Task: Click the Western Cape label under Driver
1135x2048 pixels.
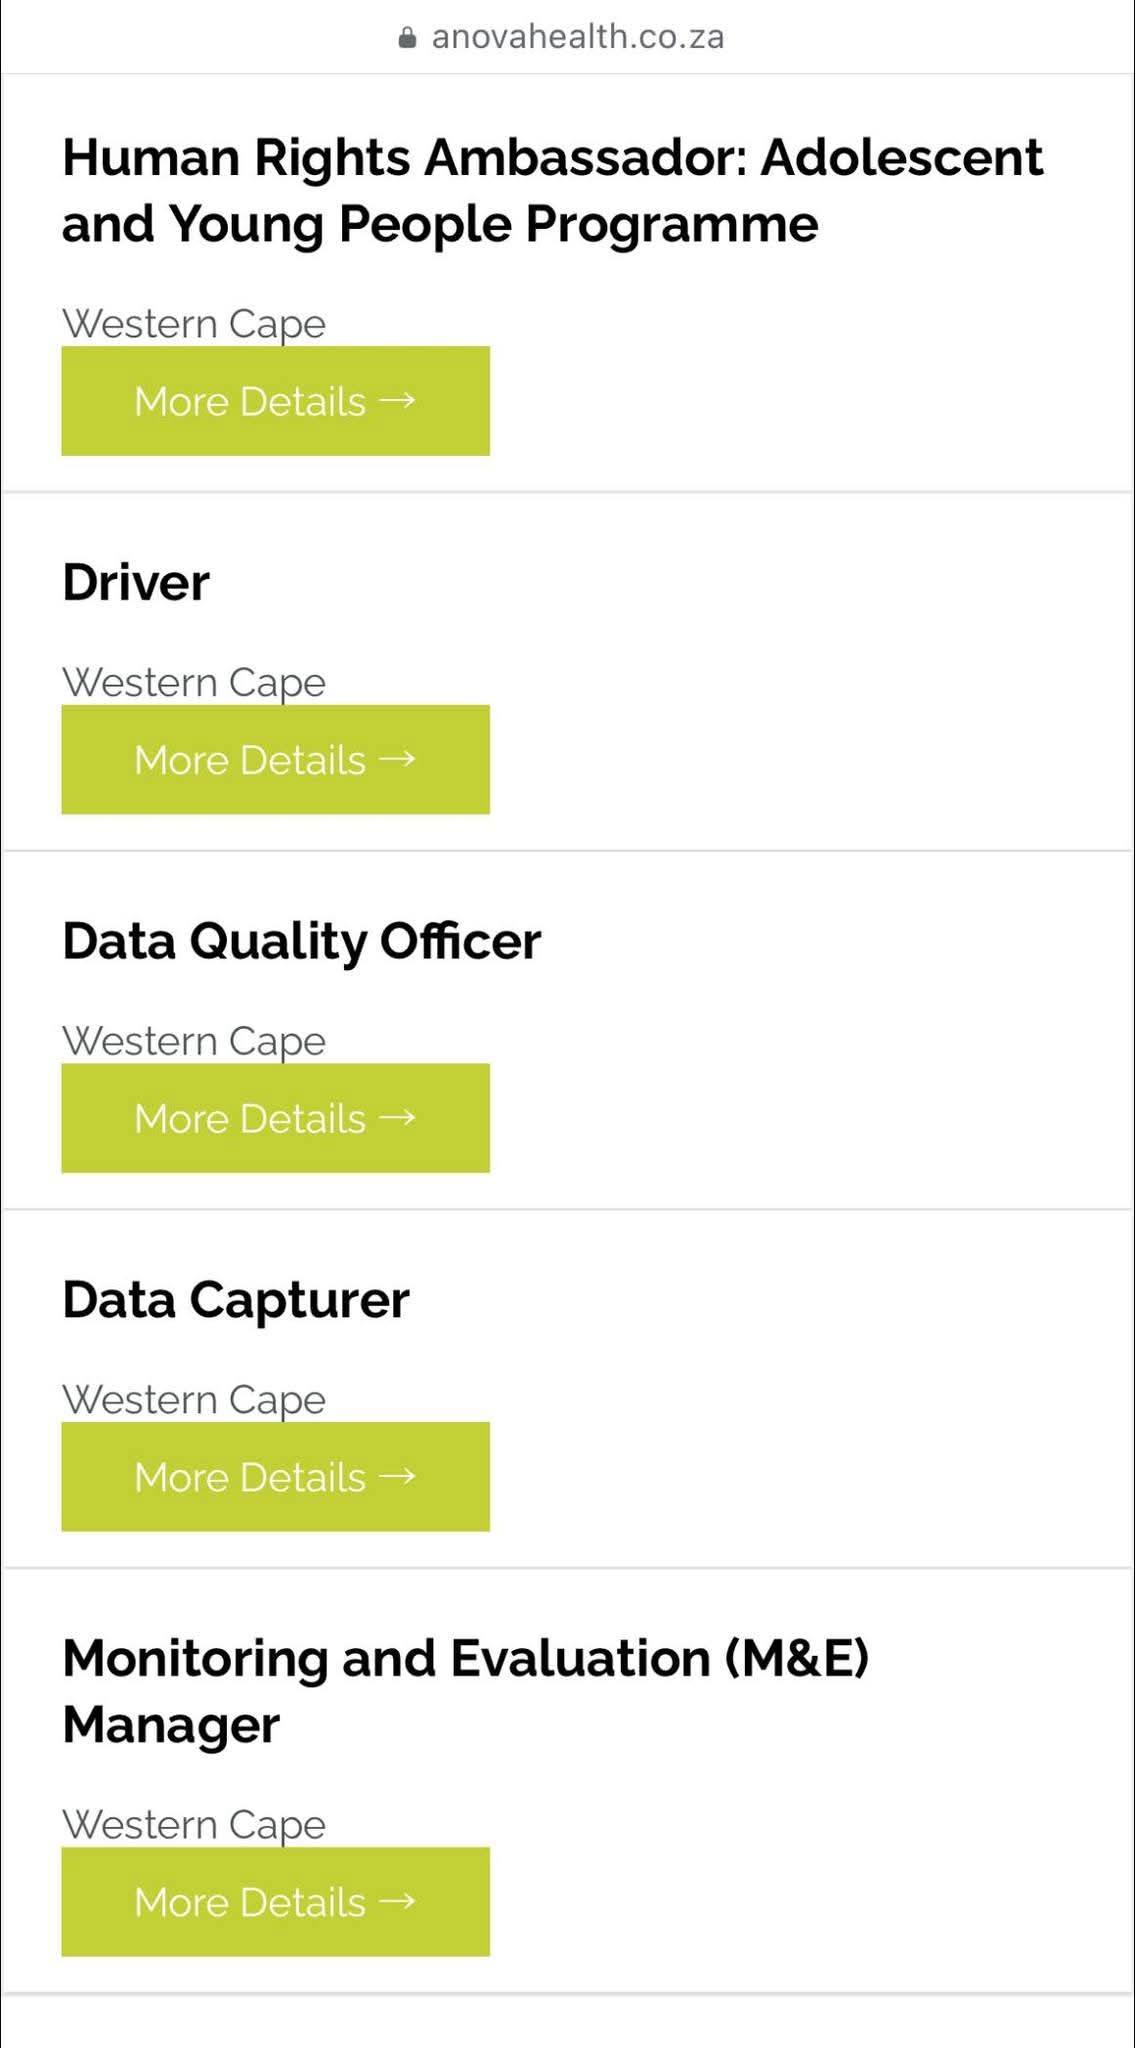Action: click(x=194, y=683)
